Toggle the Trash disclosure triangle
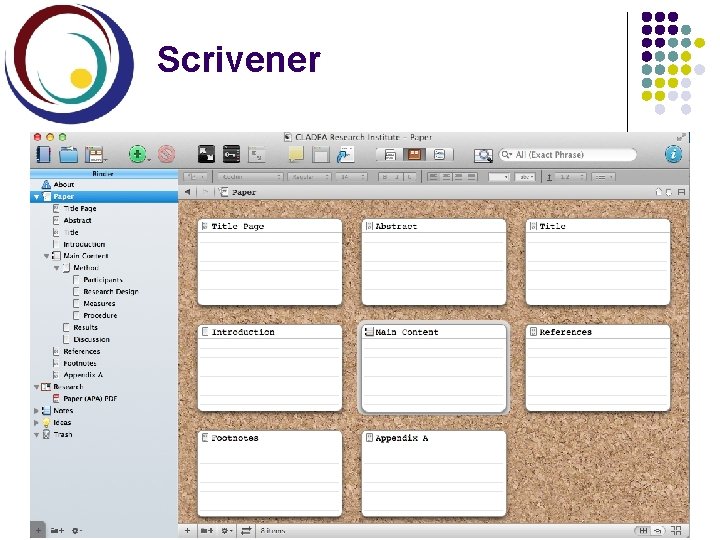Screen dimensions: 720x540 click(x=37, y=435)
